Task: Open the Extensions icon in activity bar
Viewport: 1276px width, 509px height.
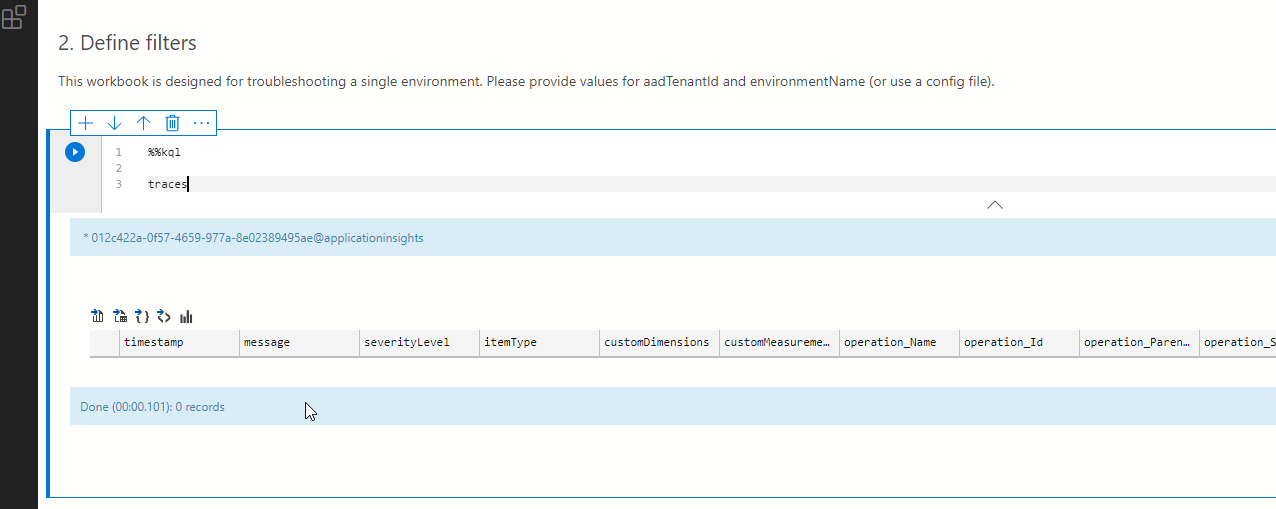Action: pos(16,17)
